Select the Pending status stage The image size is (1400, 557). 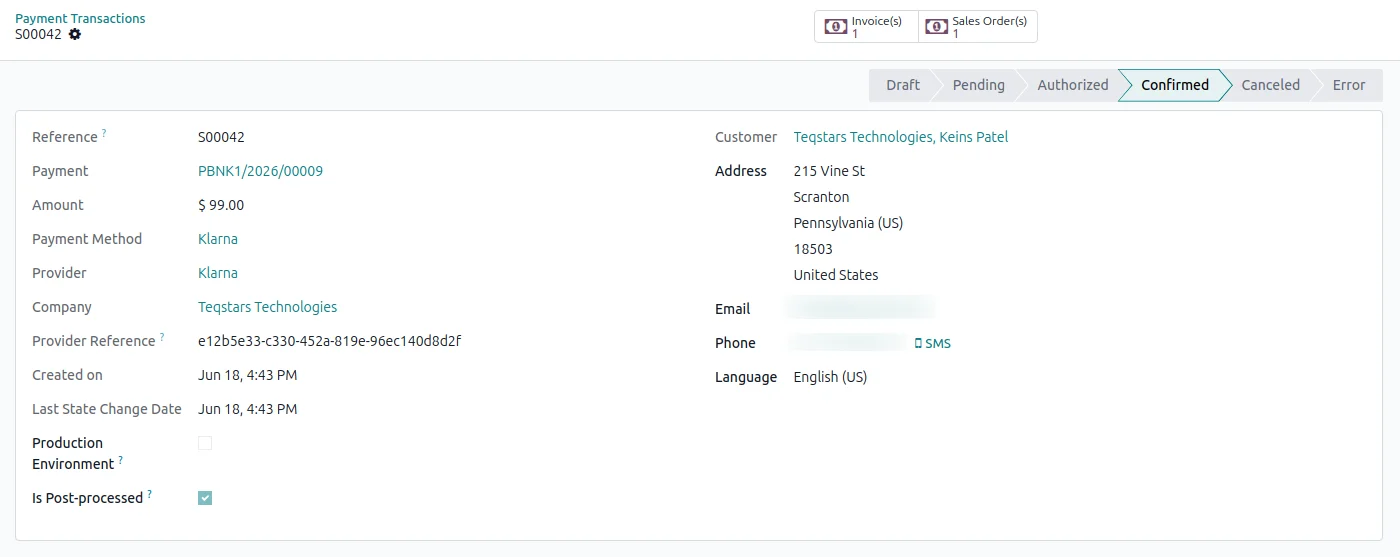(x=978, y=85)
